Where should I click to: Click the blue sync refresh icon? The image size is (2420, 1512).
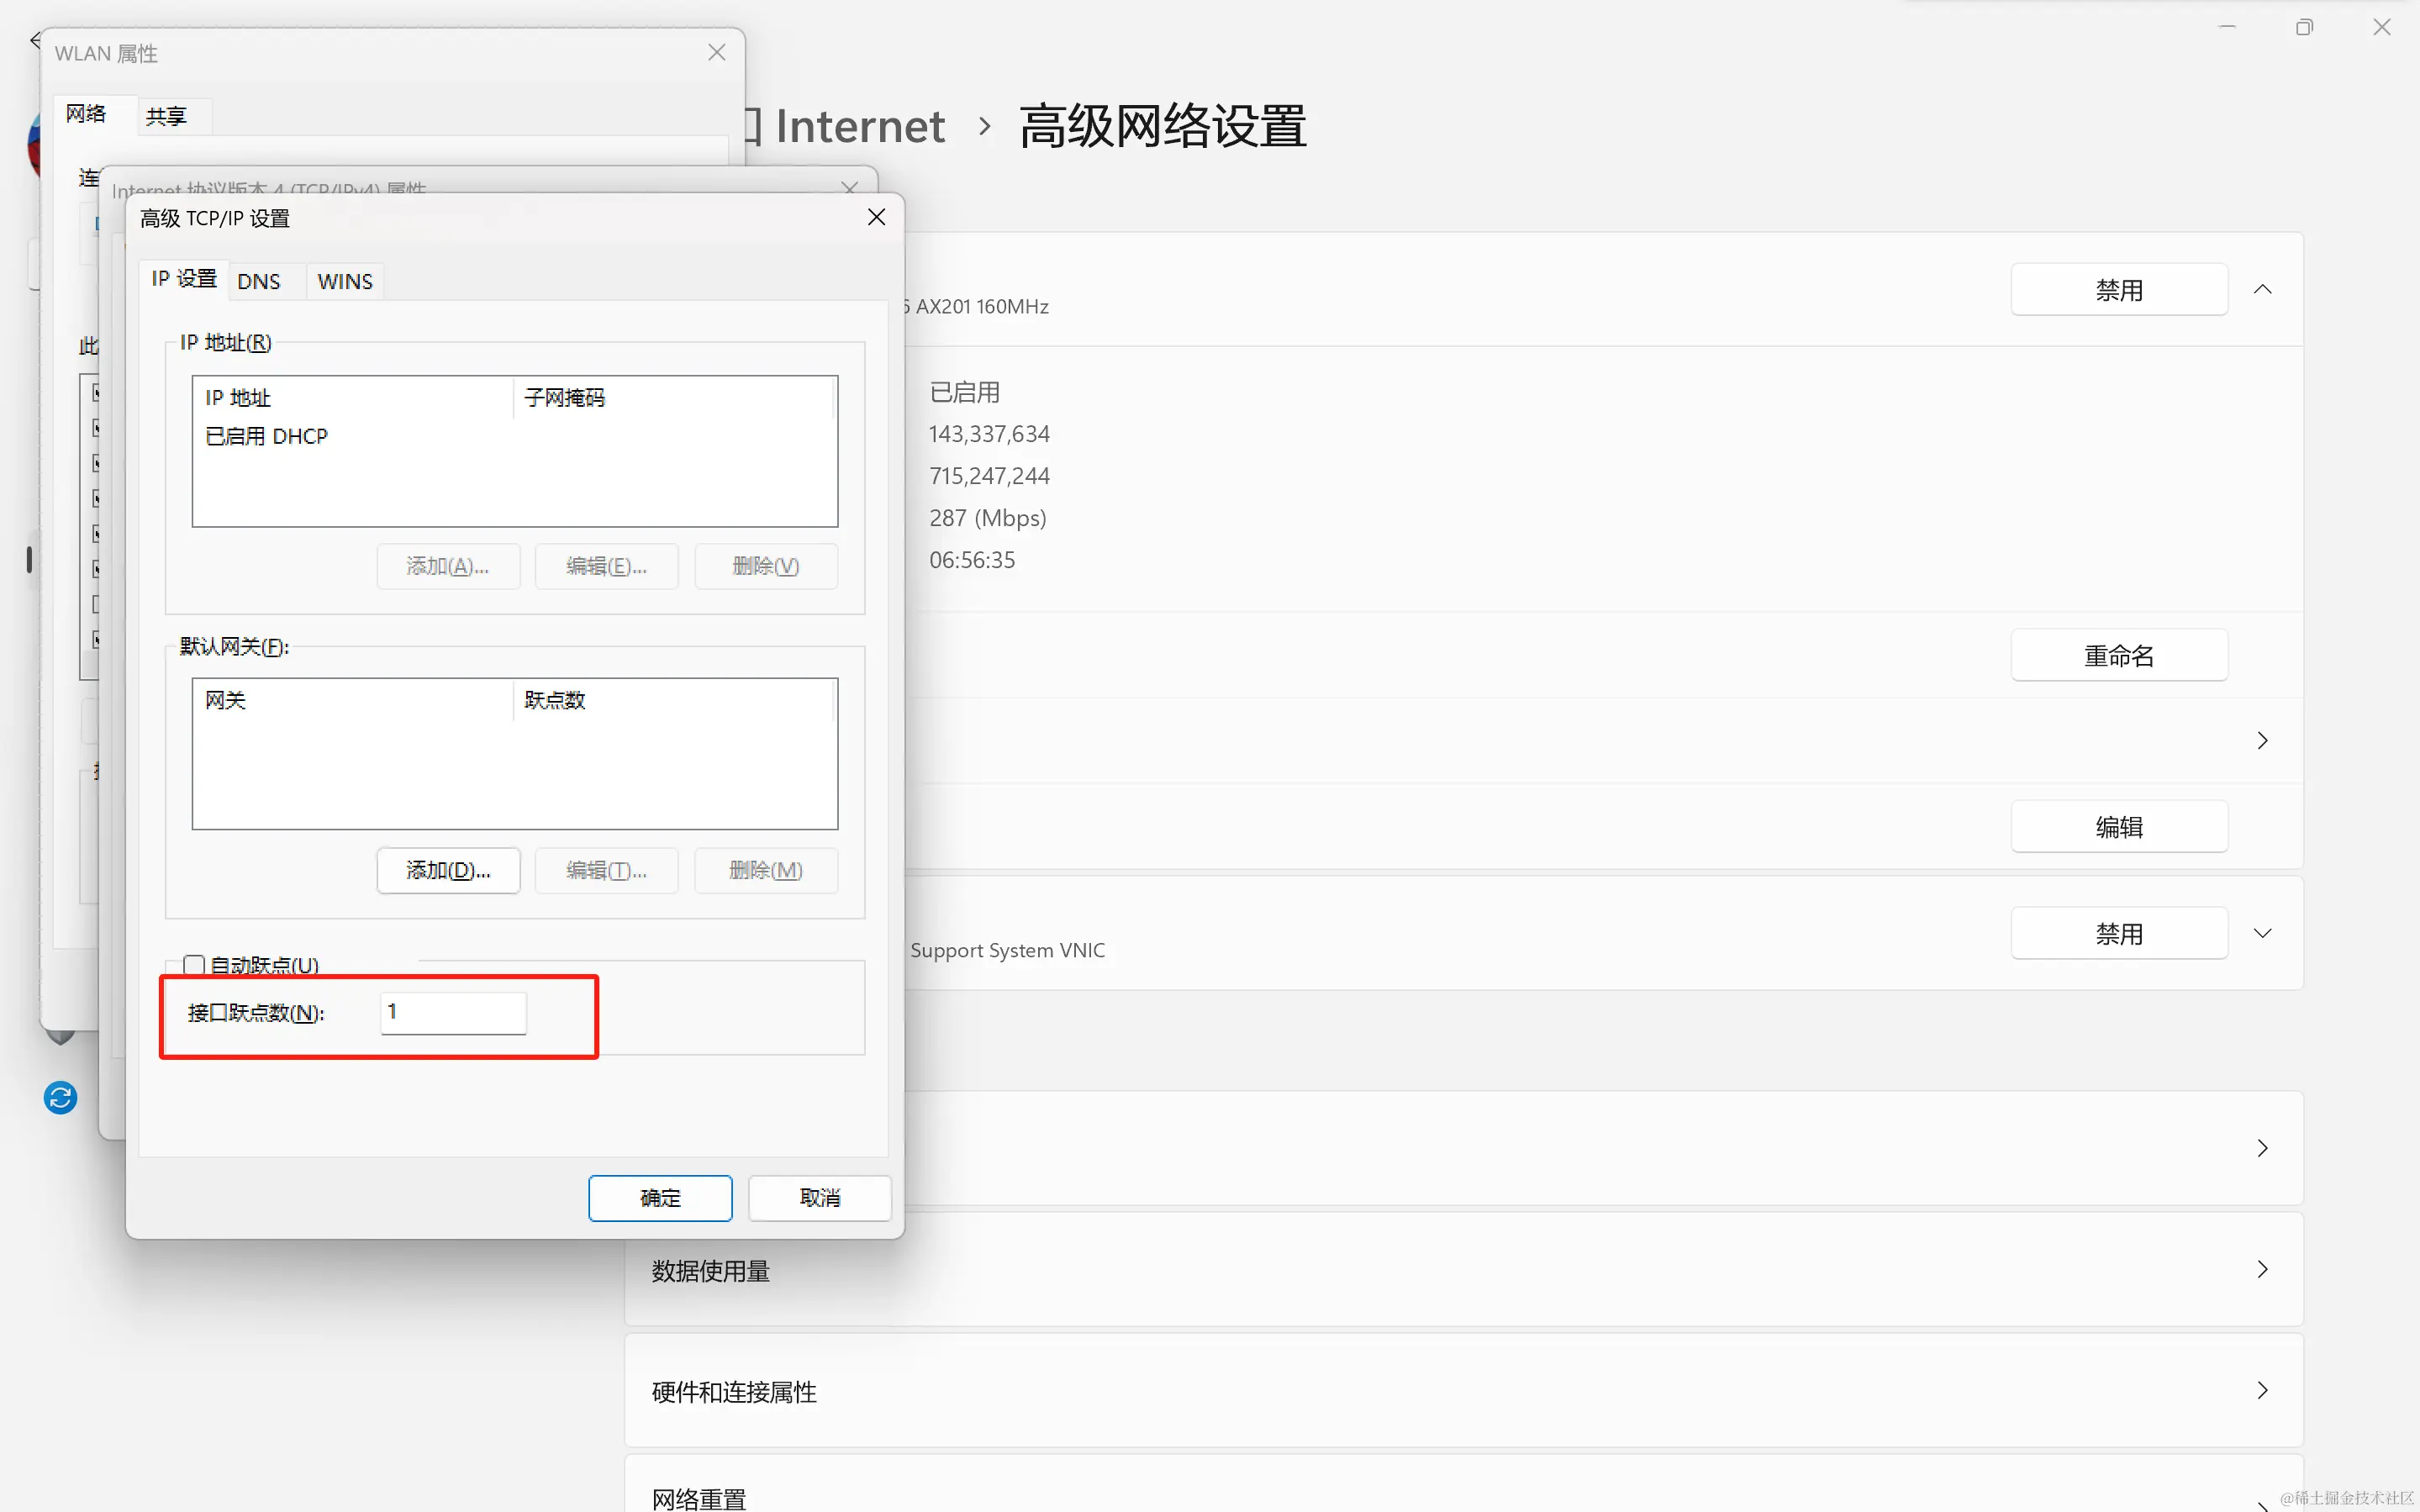tap(60, 1098)
